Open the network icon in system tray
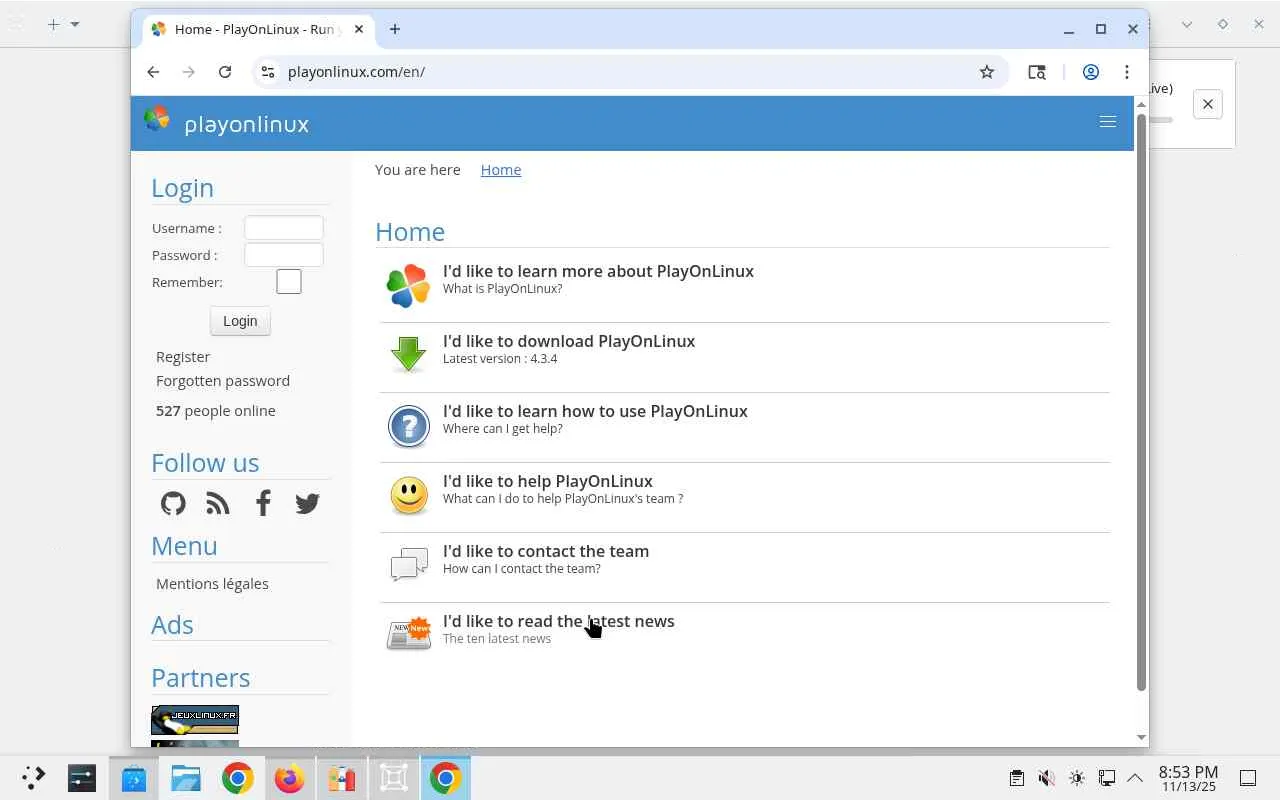Image resolution: width=1280 pixels, height=800 pixels. tap(1106, 778)
